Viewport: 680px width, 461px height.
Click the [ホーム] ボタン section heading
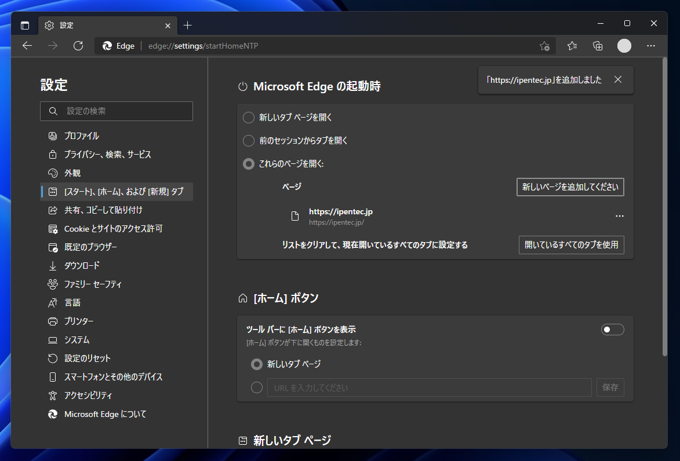[x=286, y=298]
